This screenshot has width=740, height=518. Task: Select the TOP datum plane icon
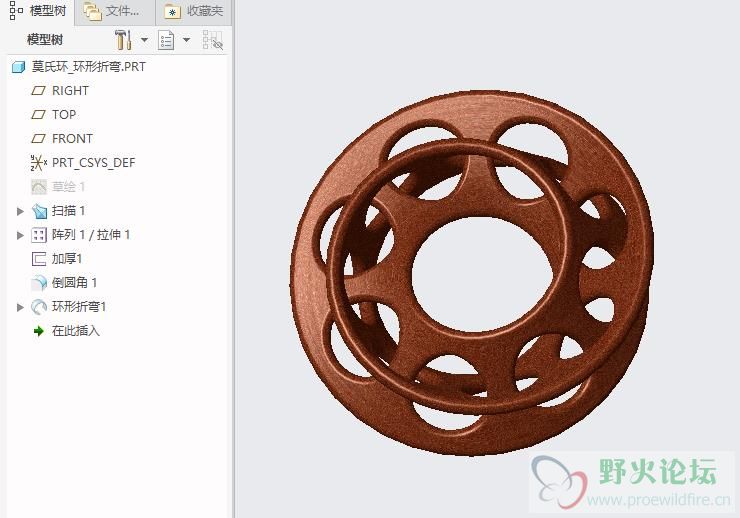(38, 115)
